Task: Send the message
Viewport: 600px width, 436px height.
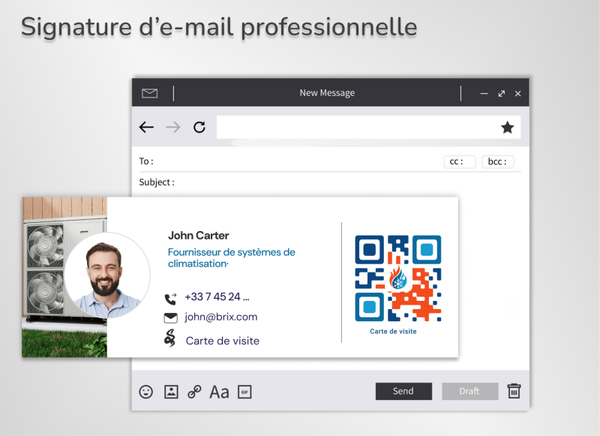Action: (x=404, y=391)
